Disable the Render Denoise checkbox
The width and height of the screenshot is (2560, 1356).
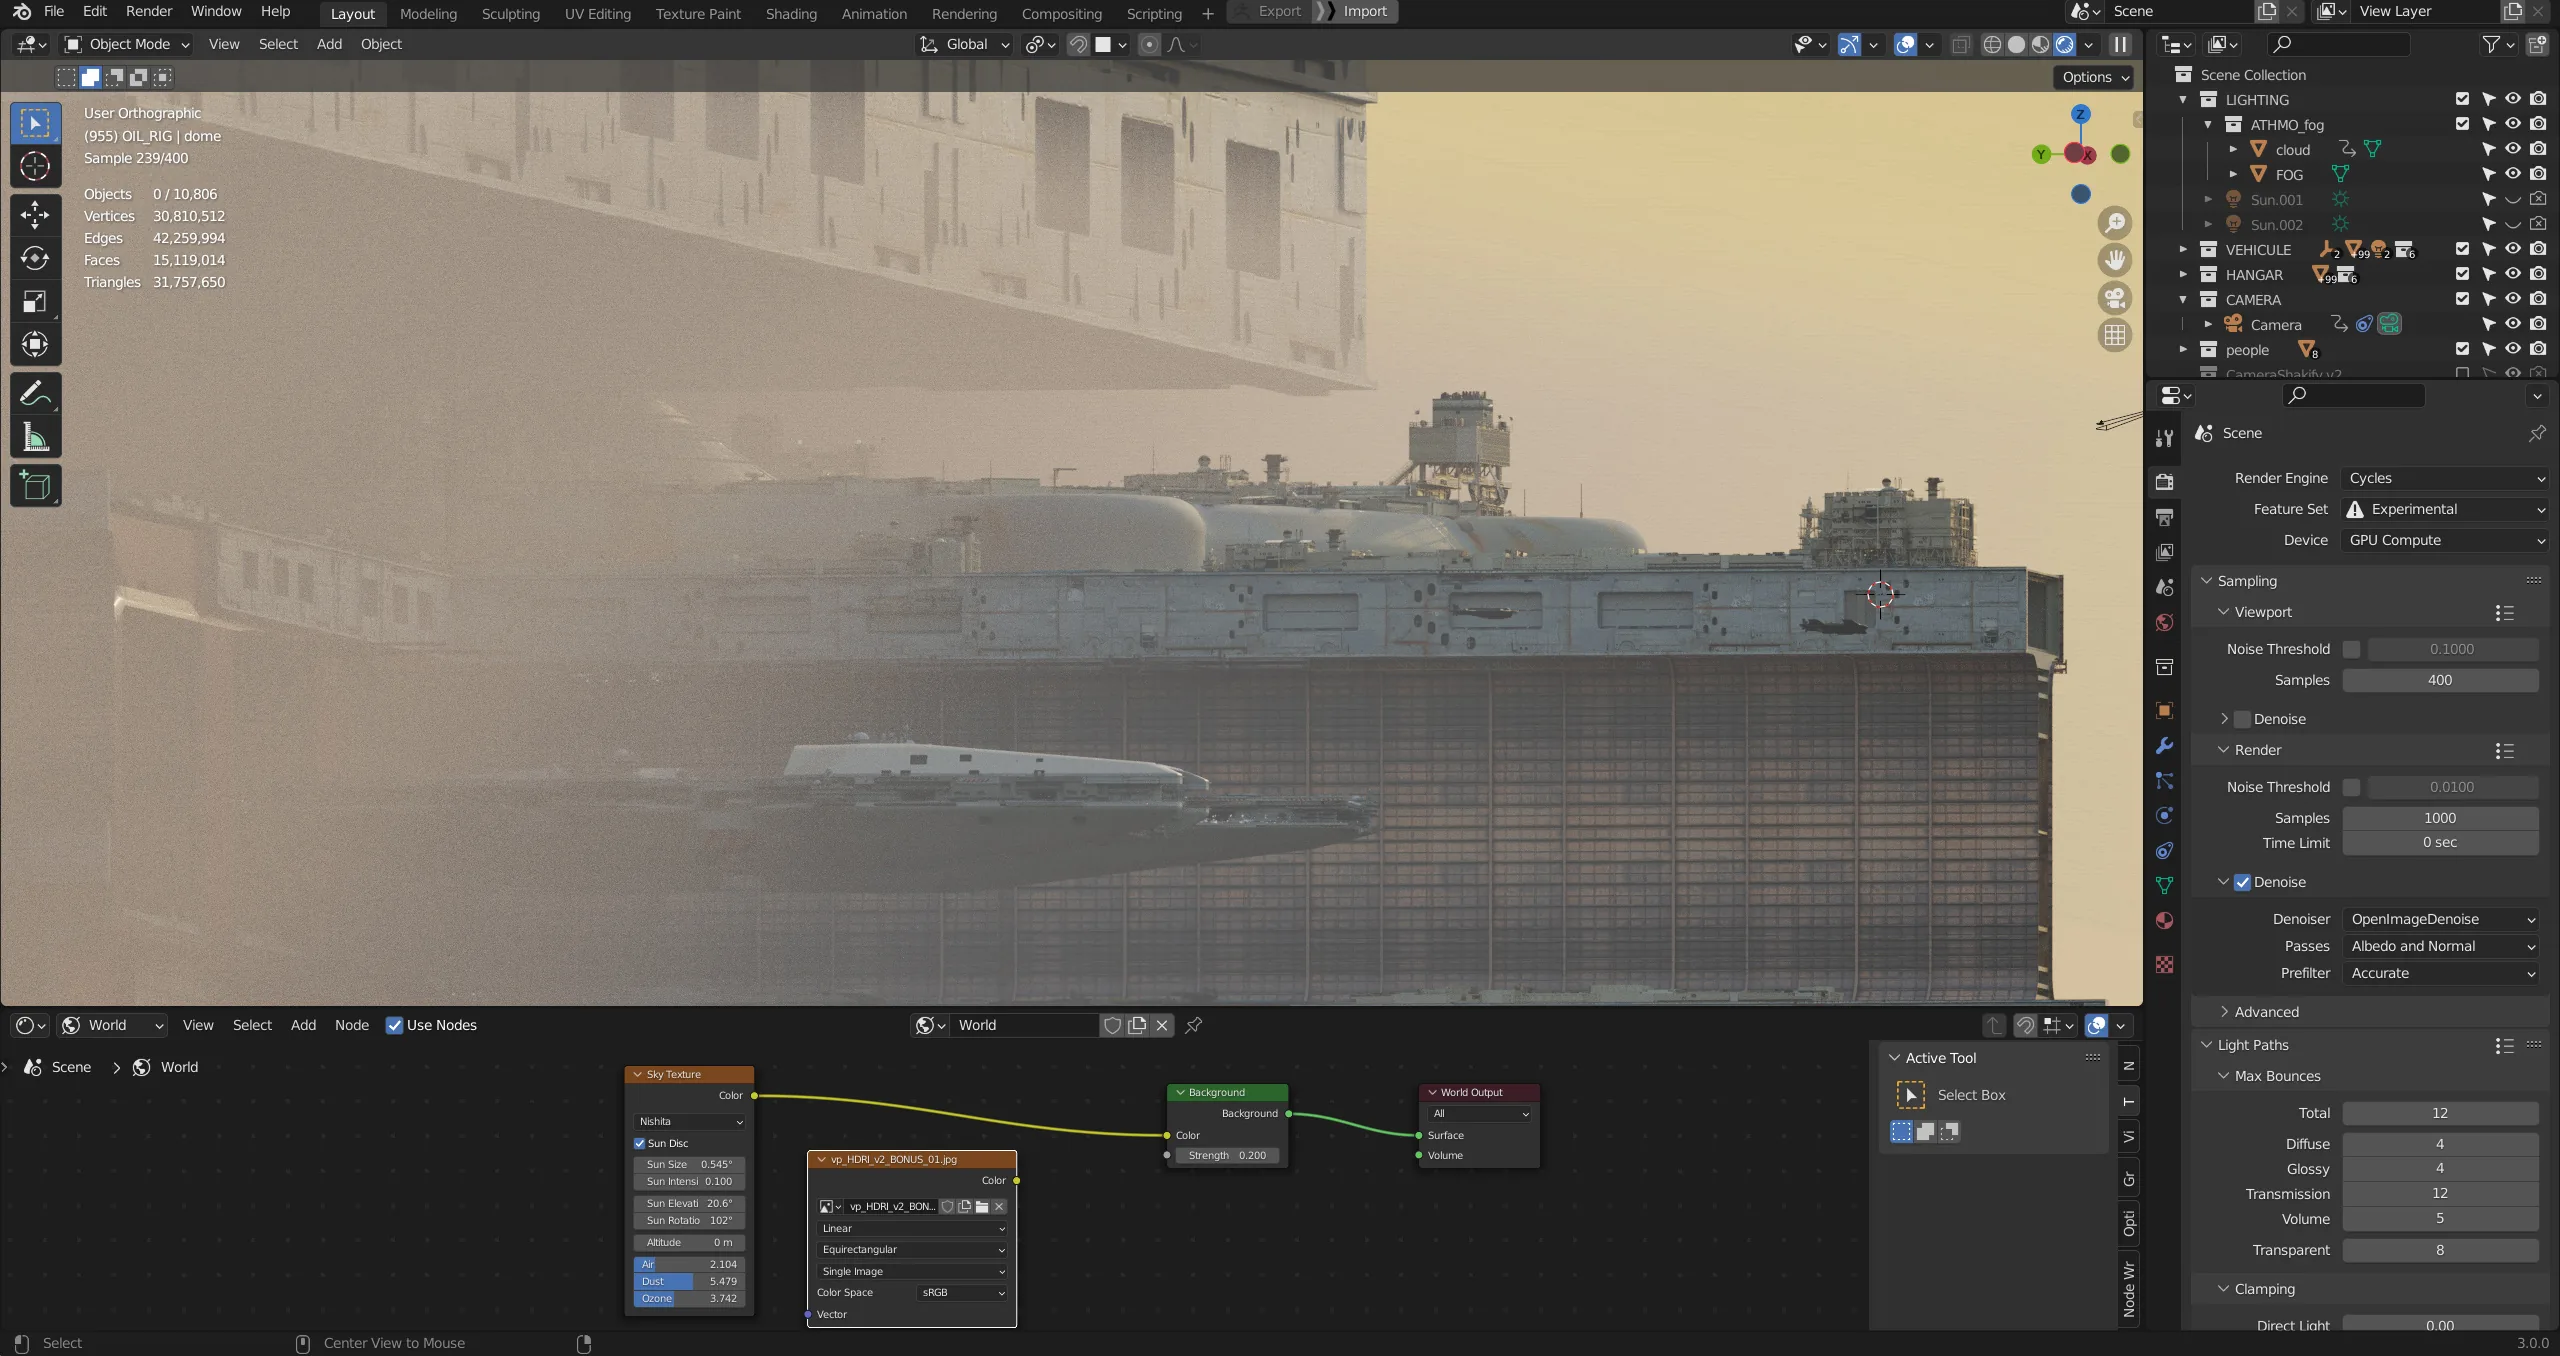point(2243,882)
